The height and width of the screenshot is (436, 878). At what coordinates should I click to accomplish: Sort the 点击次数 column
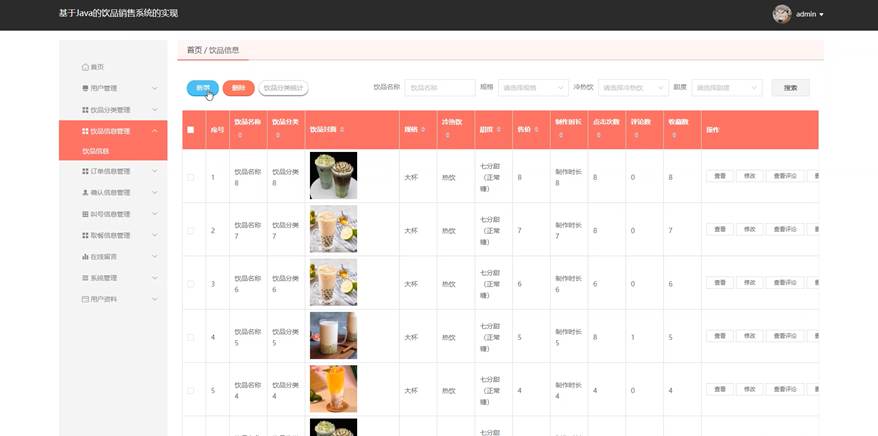pyautogui.click(x=599, y=135)
